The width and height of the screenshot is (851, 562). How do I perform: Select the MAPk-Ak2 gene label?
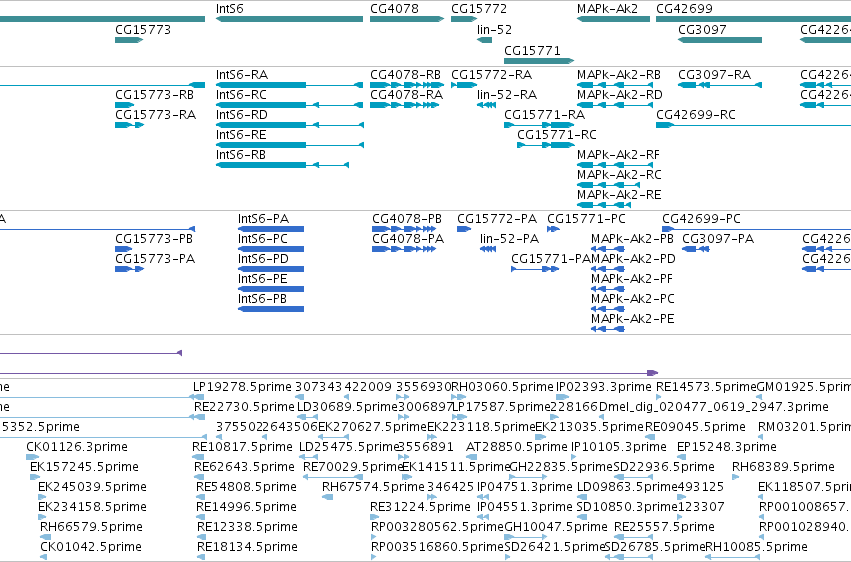click(607, 9)
